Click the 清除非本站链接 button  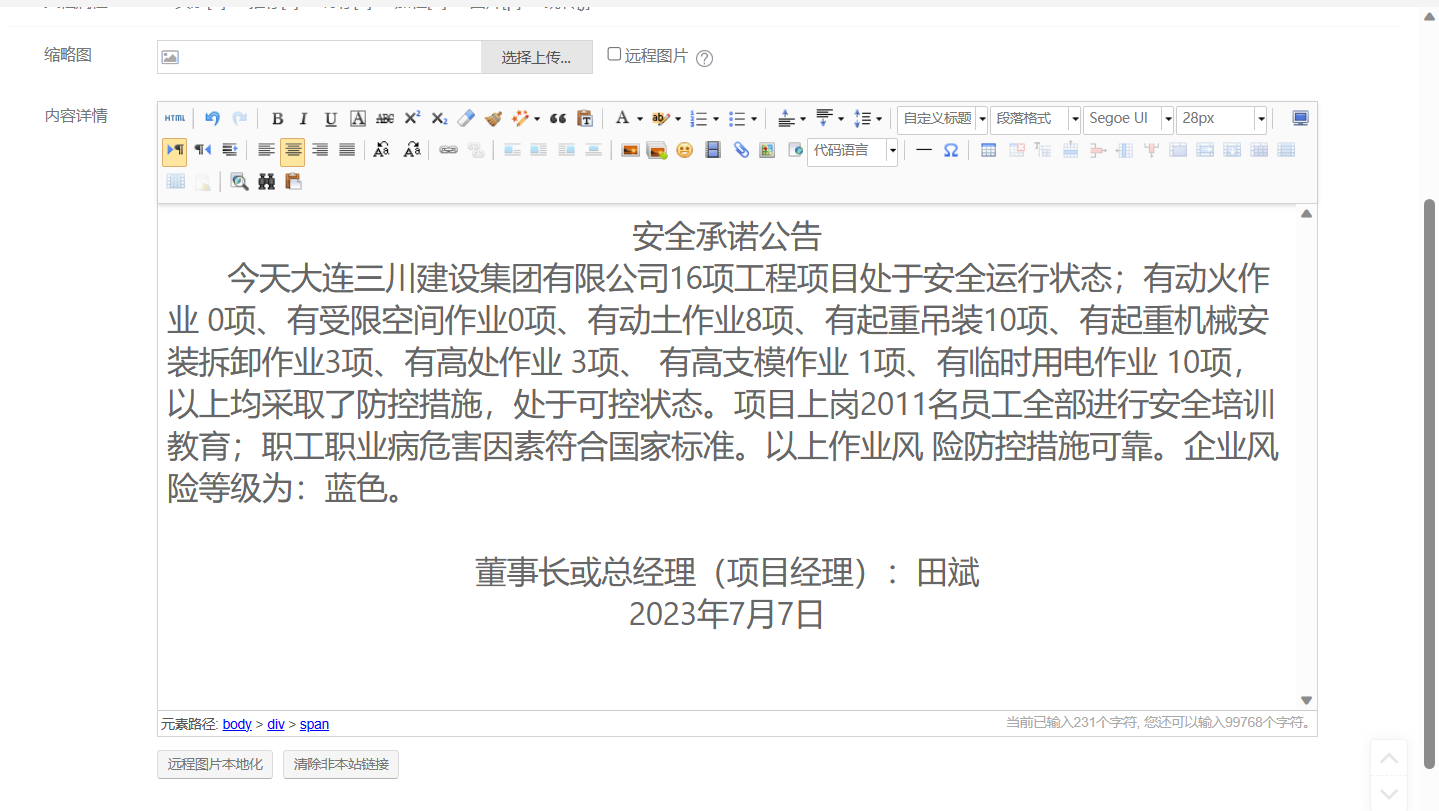tap(341, 765)
